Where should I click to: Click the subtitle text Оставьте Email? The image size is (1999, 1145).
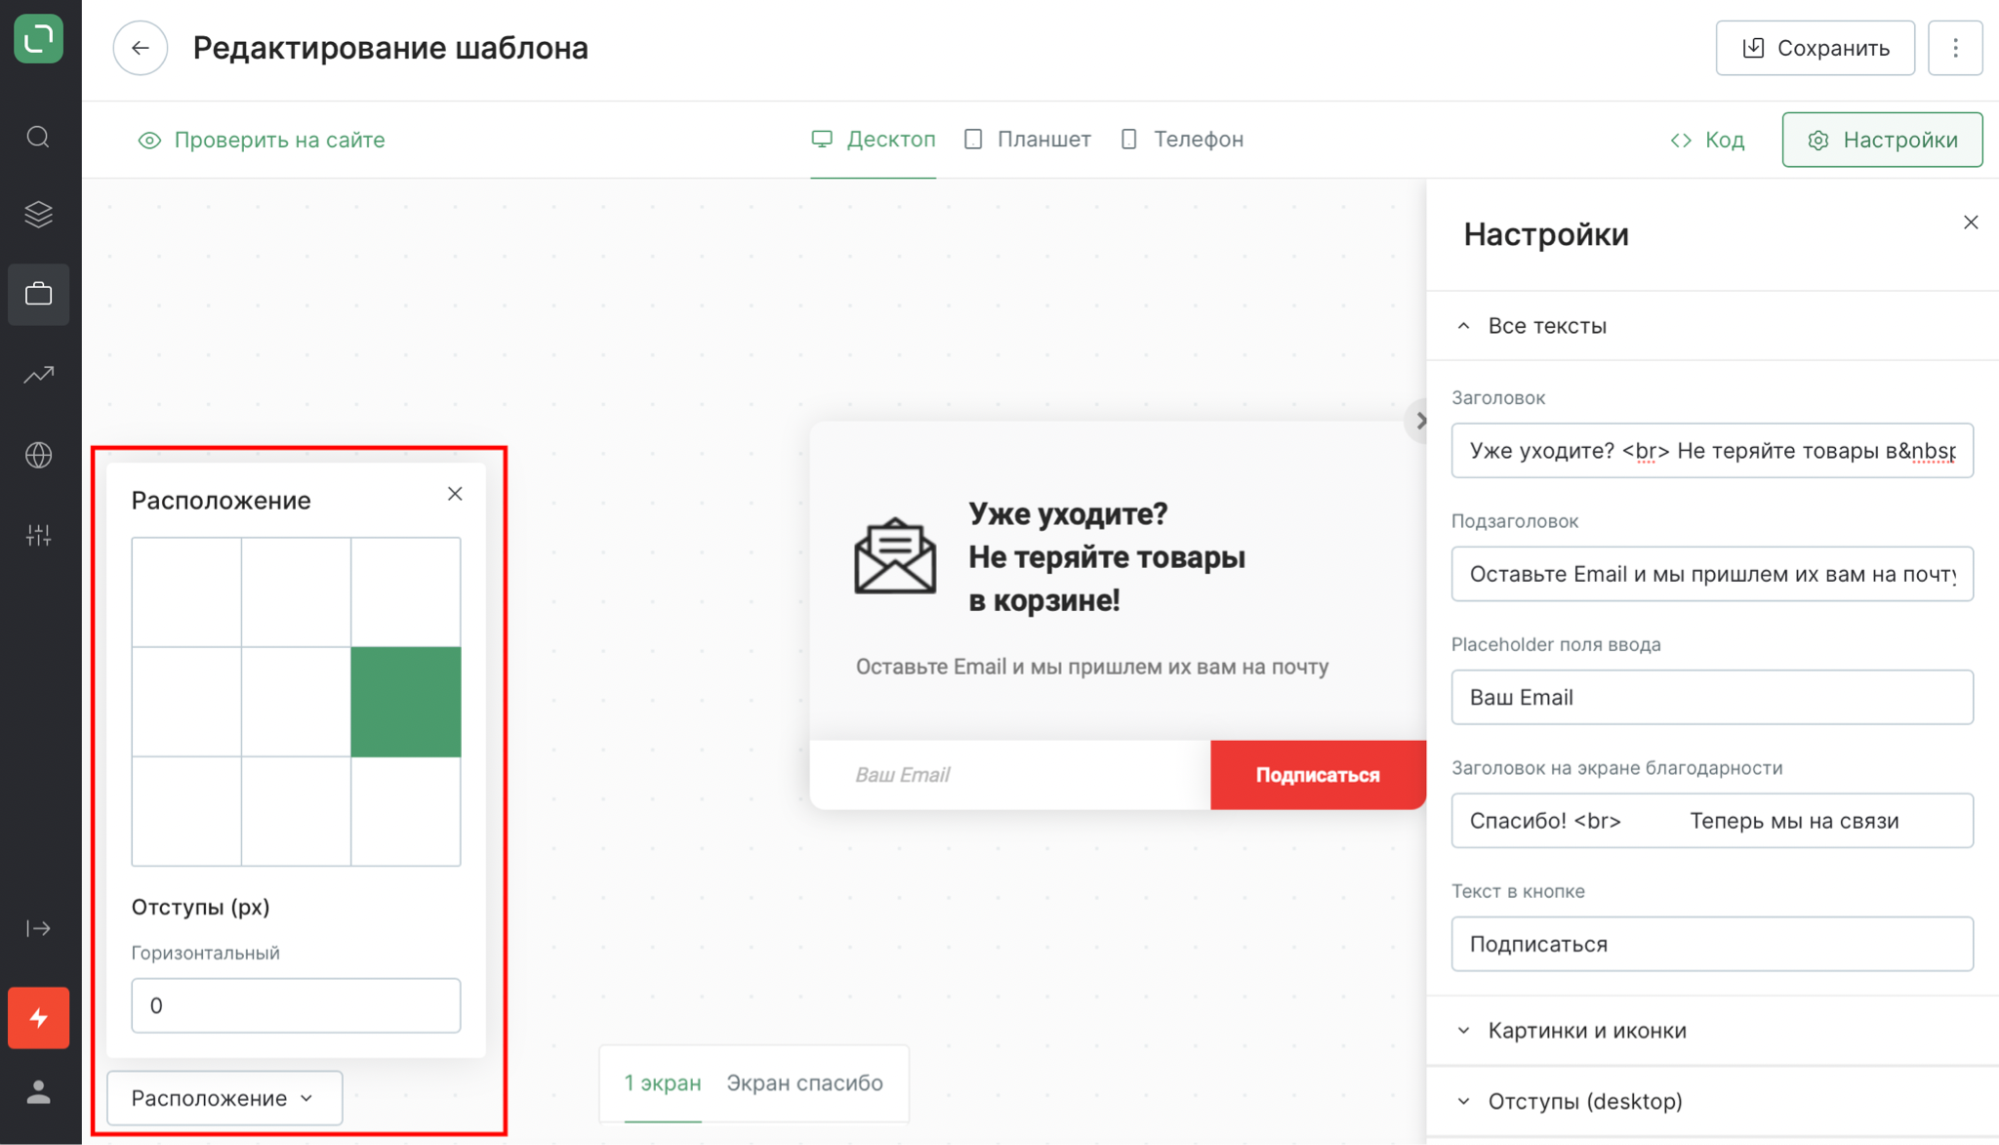(1092, 667)
